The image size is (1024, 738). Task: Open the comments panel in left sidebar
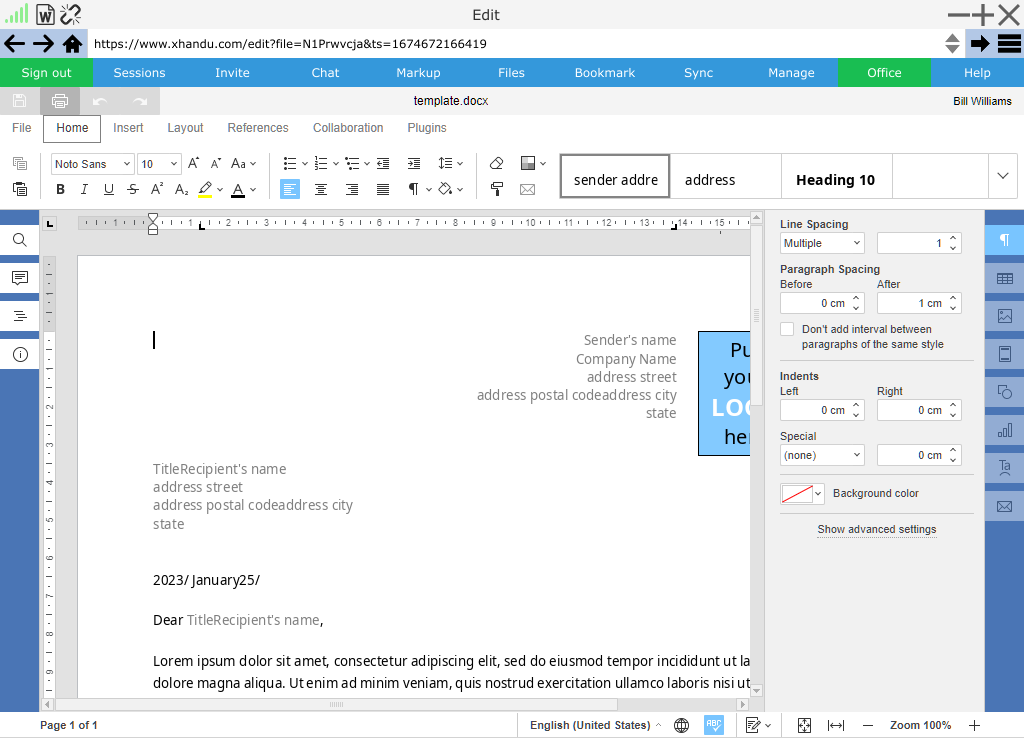tap(19, 278)
